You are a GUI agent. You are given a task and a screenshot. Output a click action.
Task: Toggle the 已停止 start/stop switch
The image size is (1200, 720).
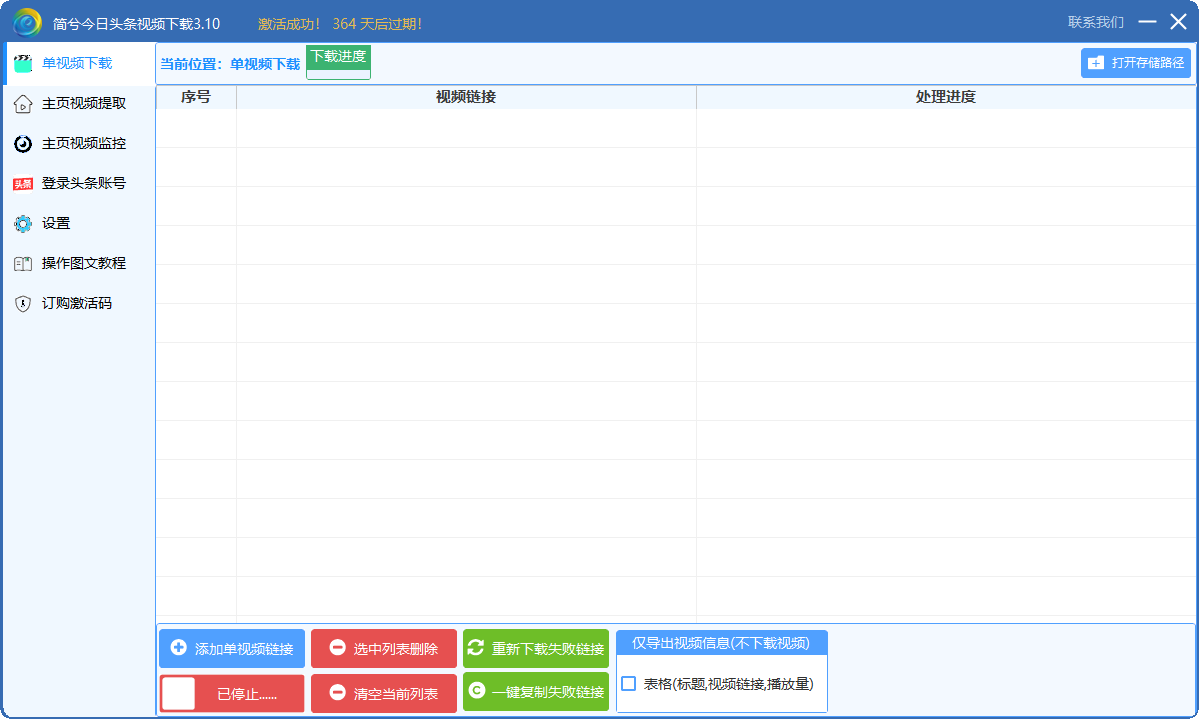point(179,693)
